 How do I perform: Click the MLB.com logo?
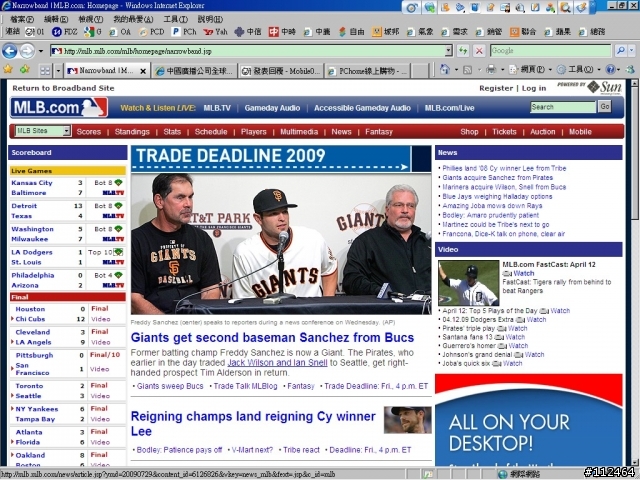click(59, 107)
